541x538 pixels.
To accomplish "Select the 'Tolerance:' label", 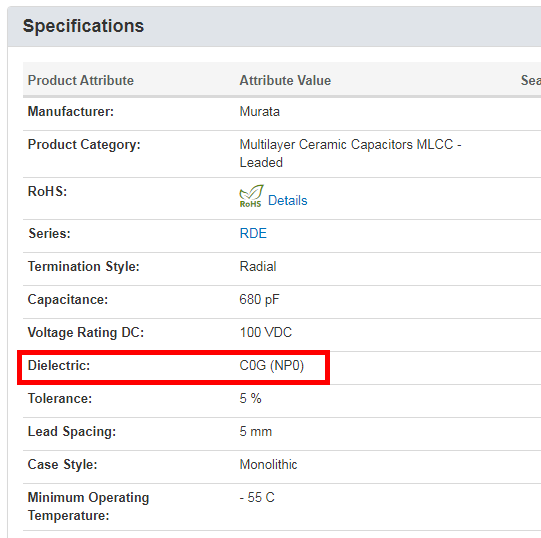I will click(60, 399).
